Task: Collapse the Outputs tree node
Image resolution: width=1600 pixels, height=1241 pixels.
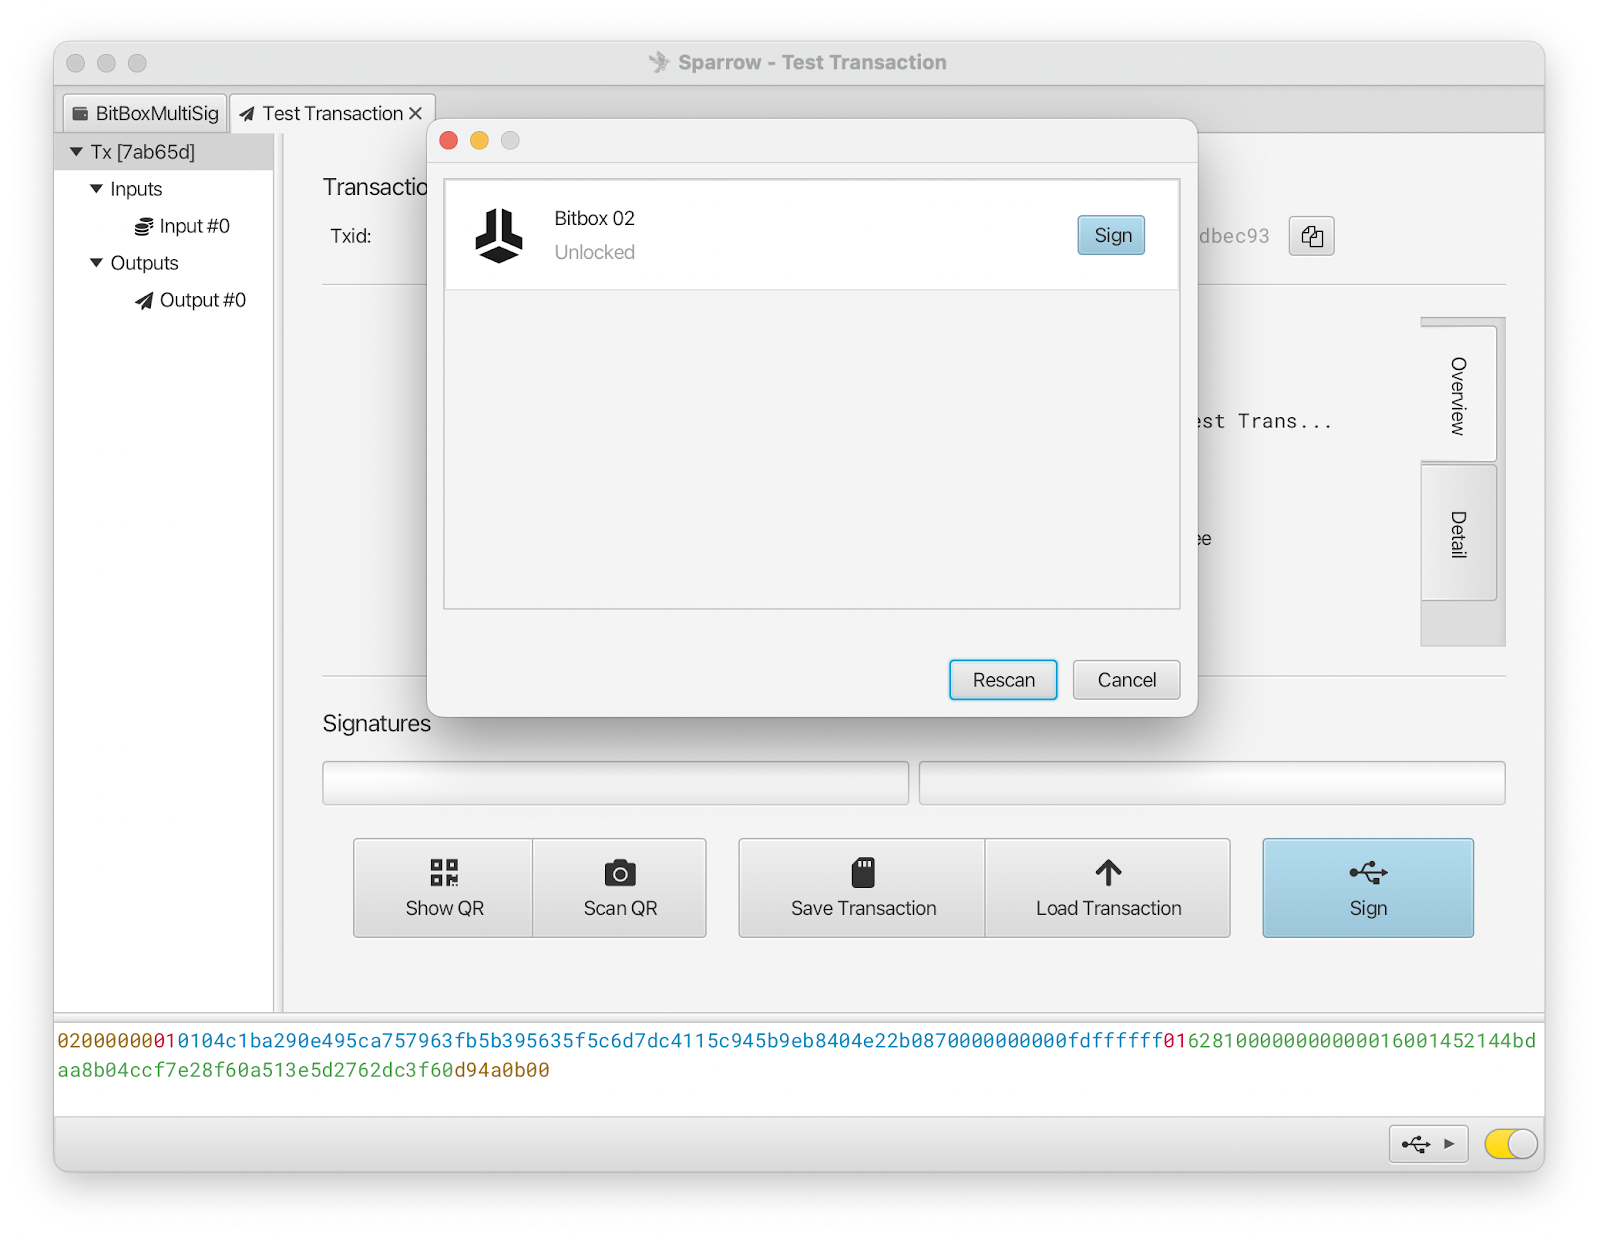Action: [x=96, y=263]
